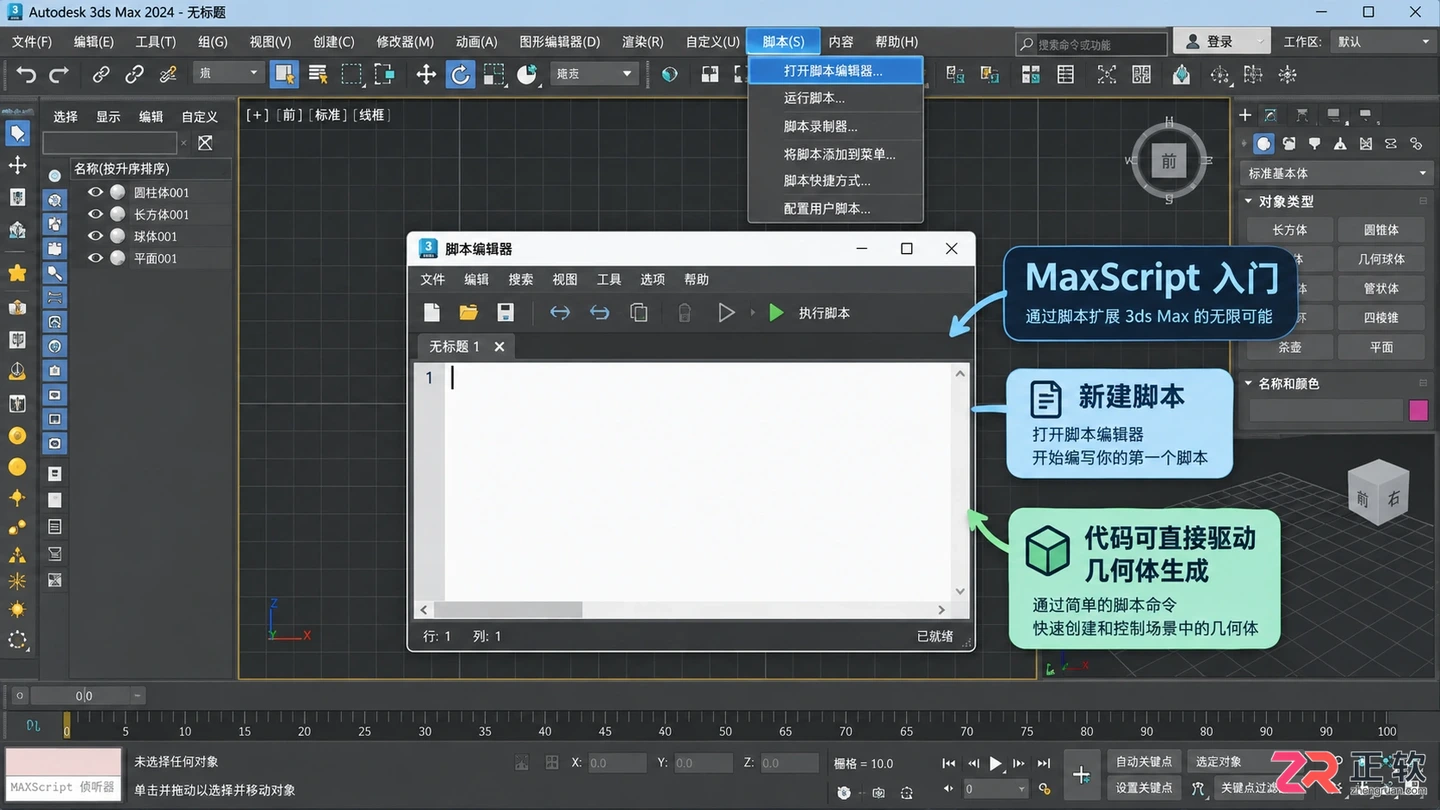Collapse the 对象类型 rollout
1440x810 pixels.
[1248, 201]
